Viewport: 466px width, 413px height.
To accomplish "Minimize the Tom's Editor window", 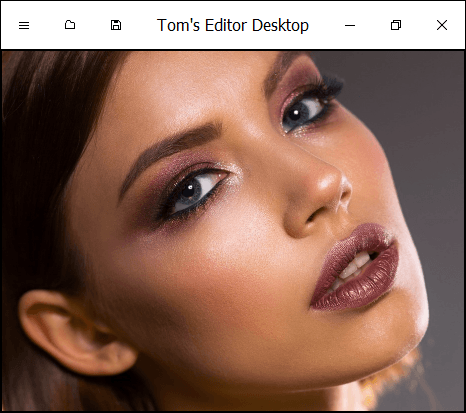I will point(350,25).
